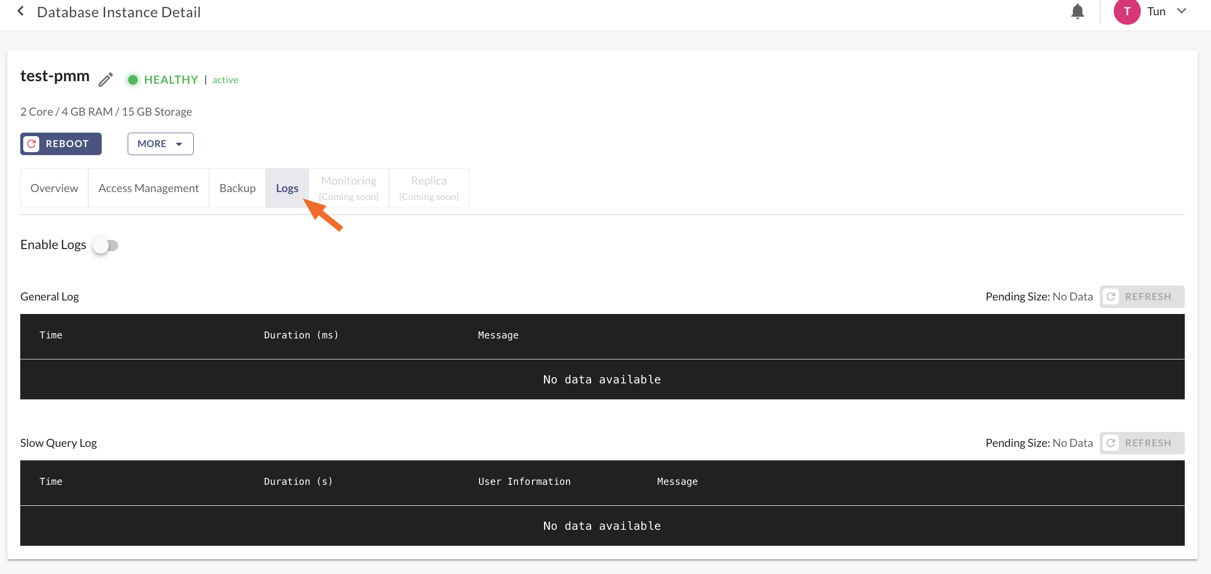1211x574 pixels.
Task: Click the green HEALTHY status indicator
Action: (x=132, y=80)
